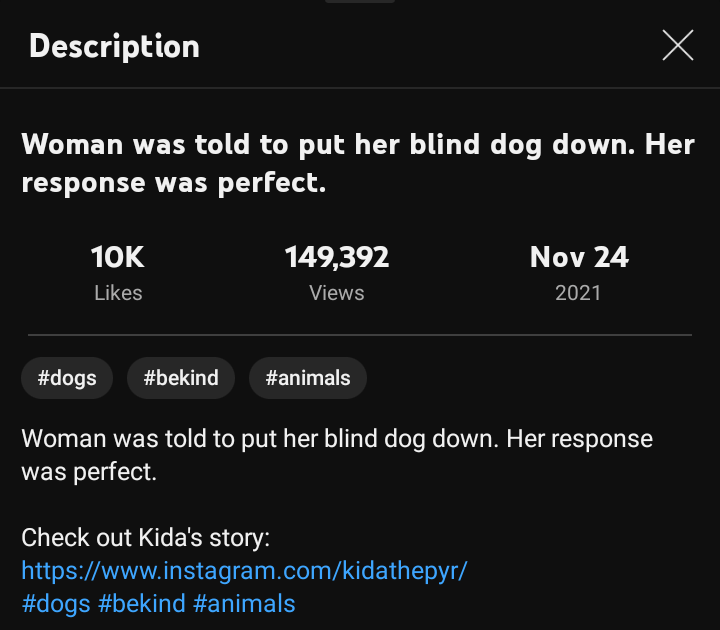Image resolution: width=720 pixels, height=630 pixels.
Task: Click the 10K likes count
Action: 118,258
